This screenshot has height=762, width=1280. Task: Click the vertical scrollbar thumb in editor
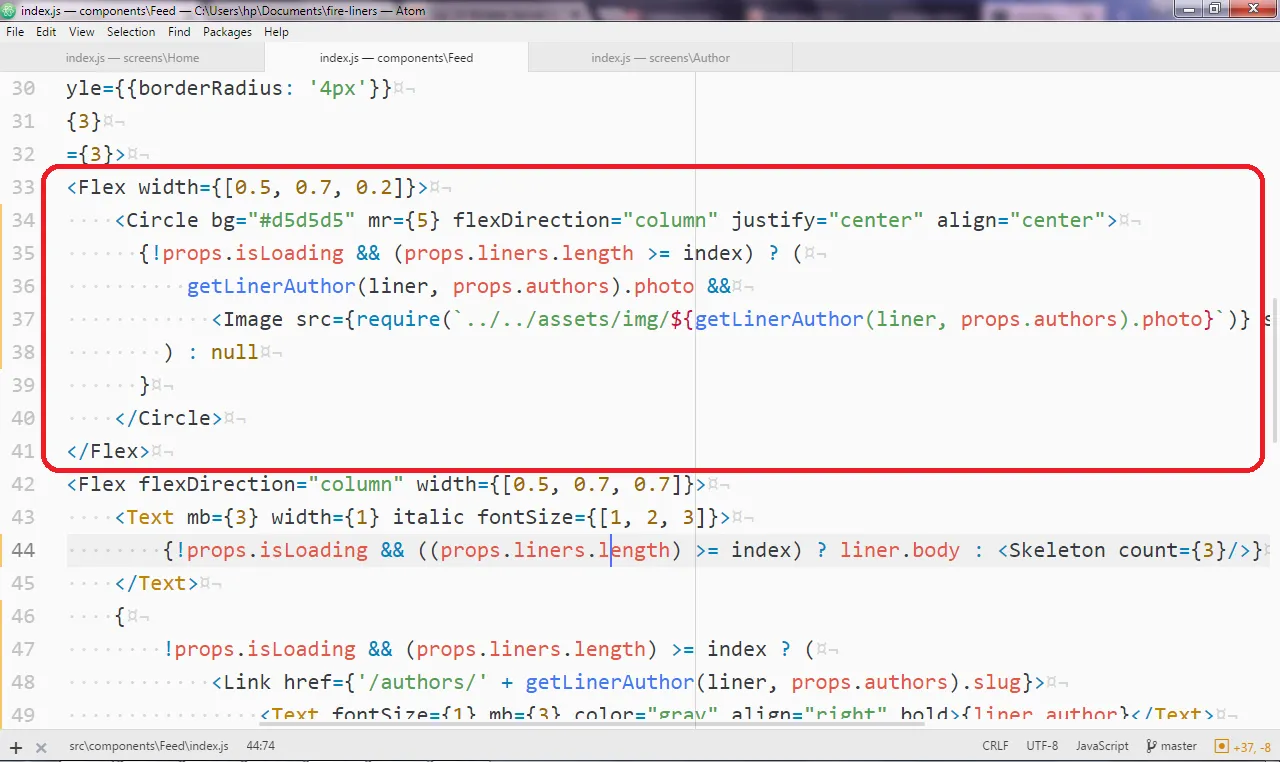pyautogui.click(x=1274, y=370)
